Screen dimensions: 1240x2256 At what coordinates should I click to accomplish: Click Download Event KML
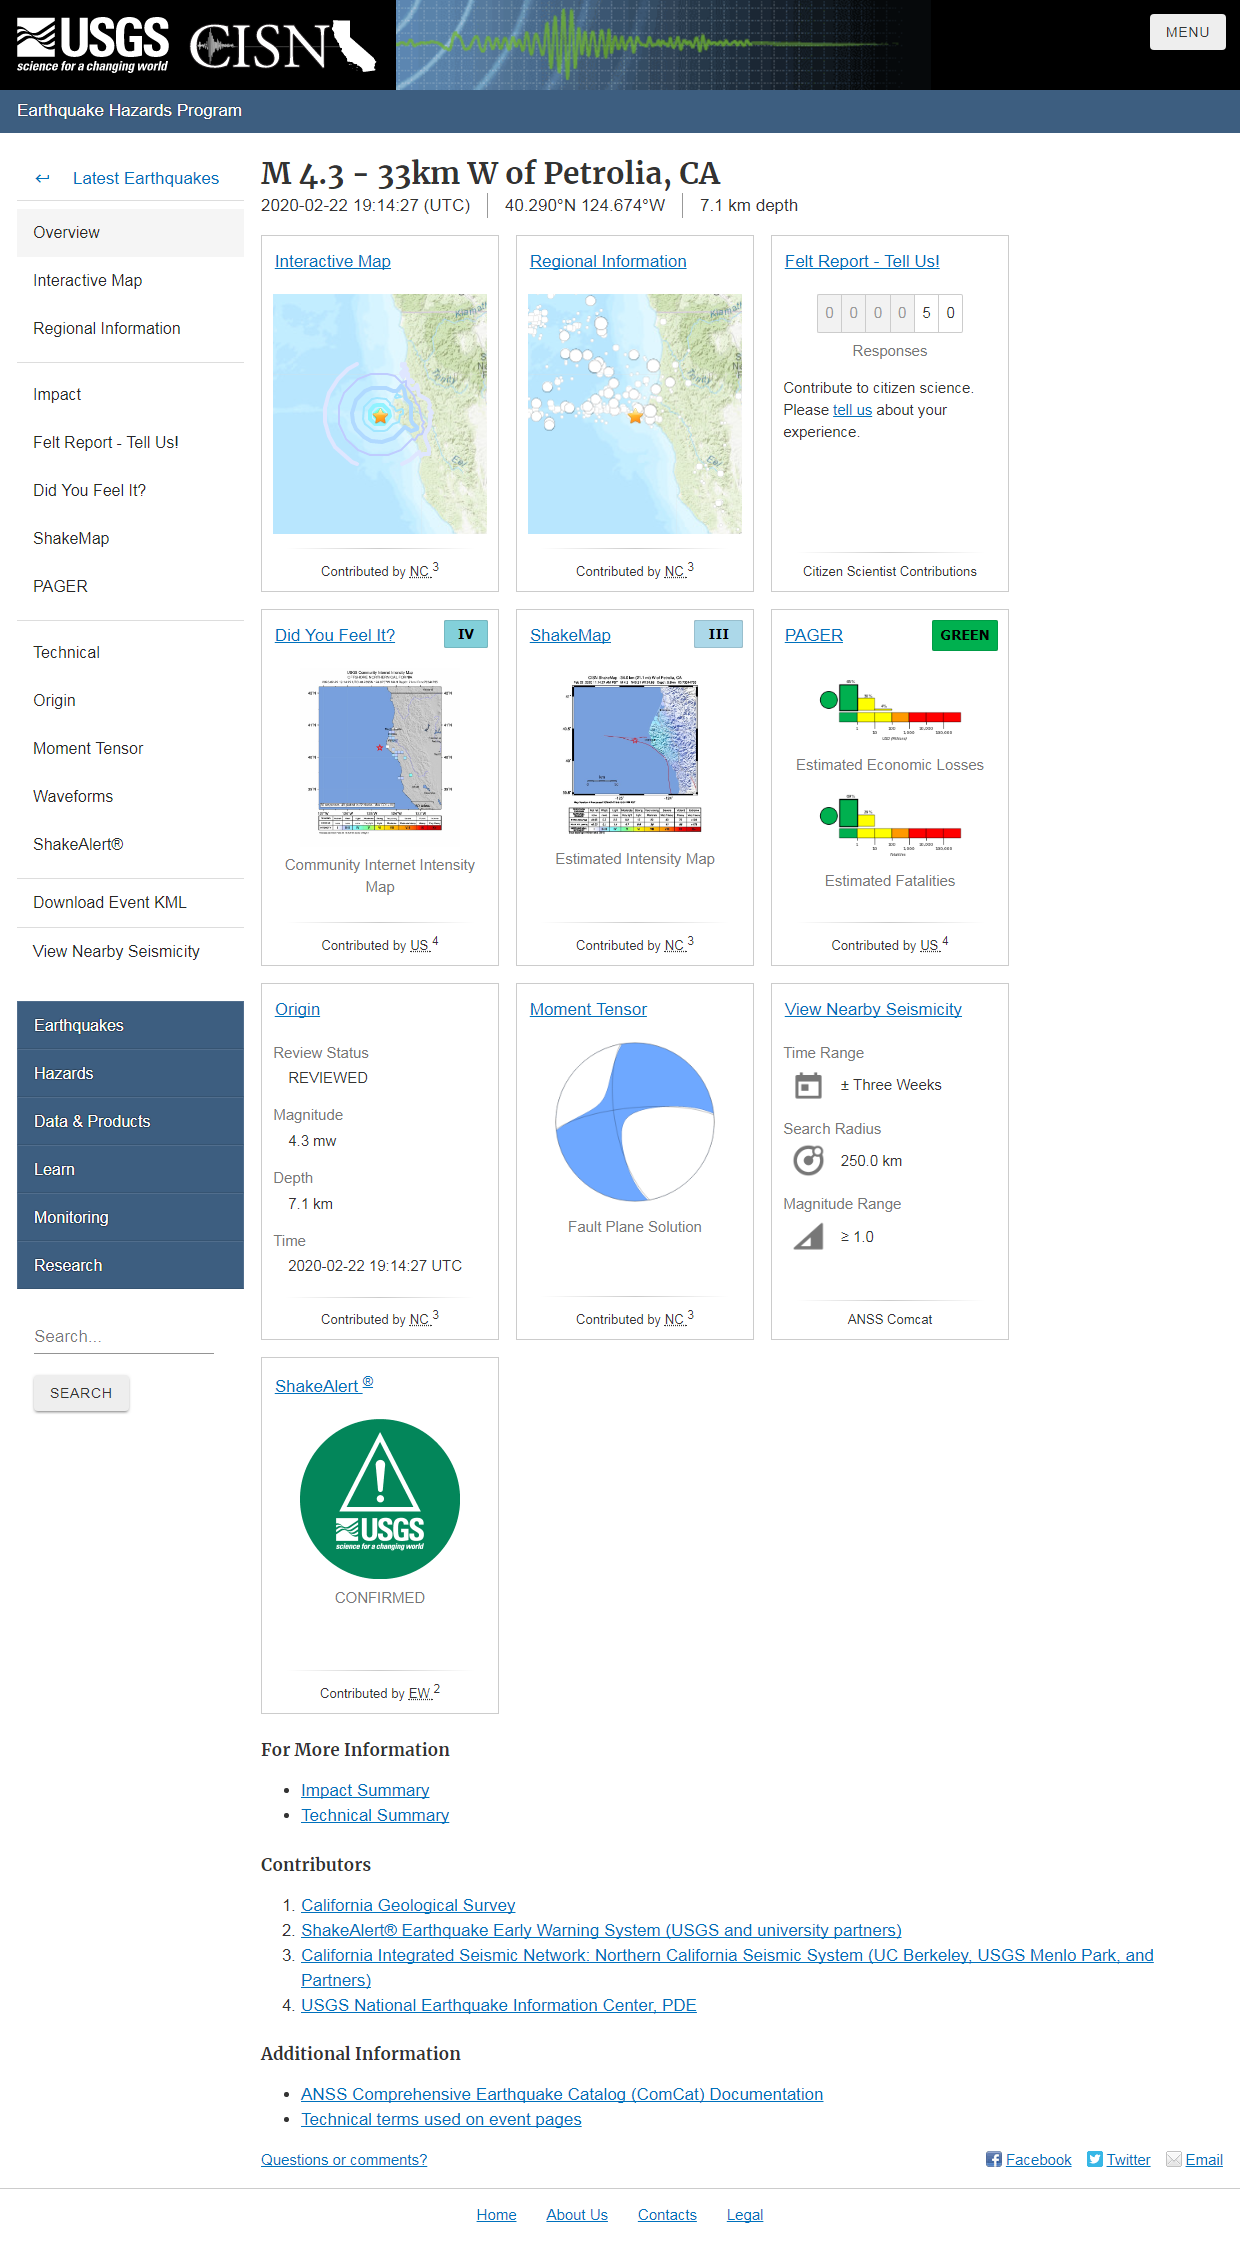coord(130,902)
